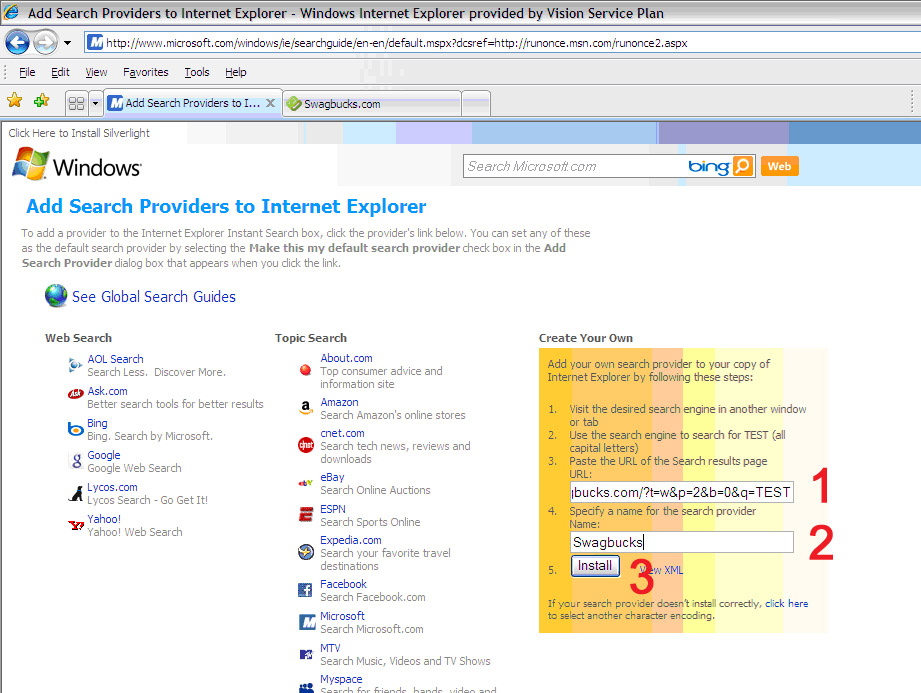Open See Global Search Guides link
Screen dimensions: 921x693
tap(154, 297)
